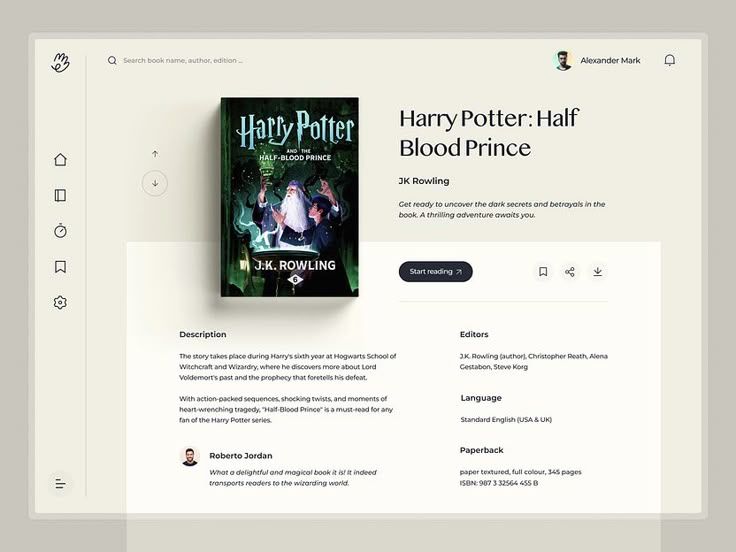736x552 pixels.
Task: Open the timer icon in sidebar
Action: point(61,231)
